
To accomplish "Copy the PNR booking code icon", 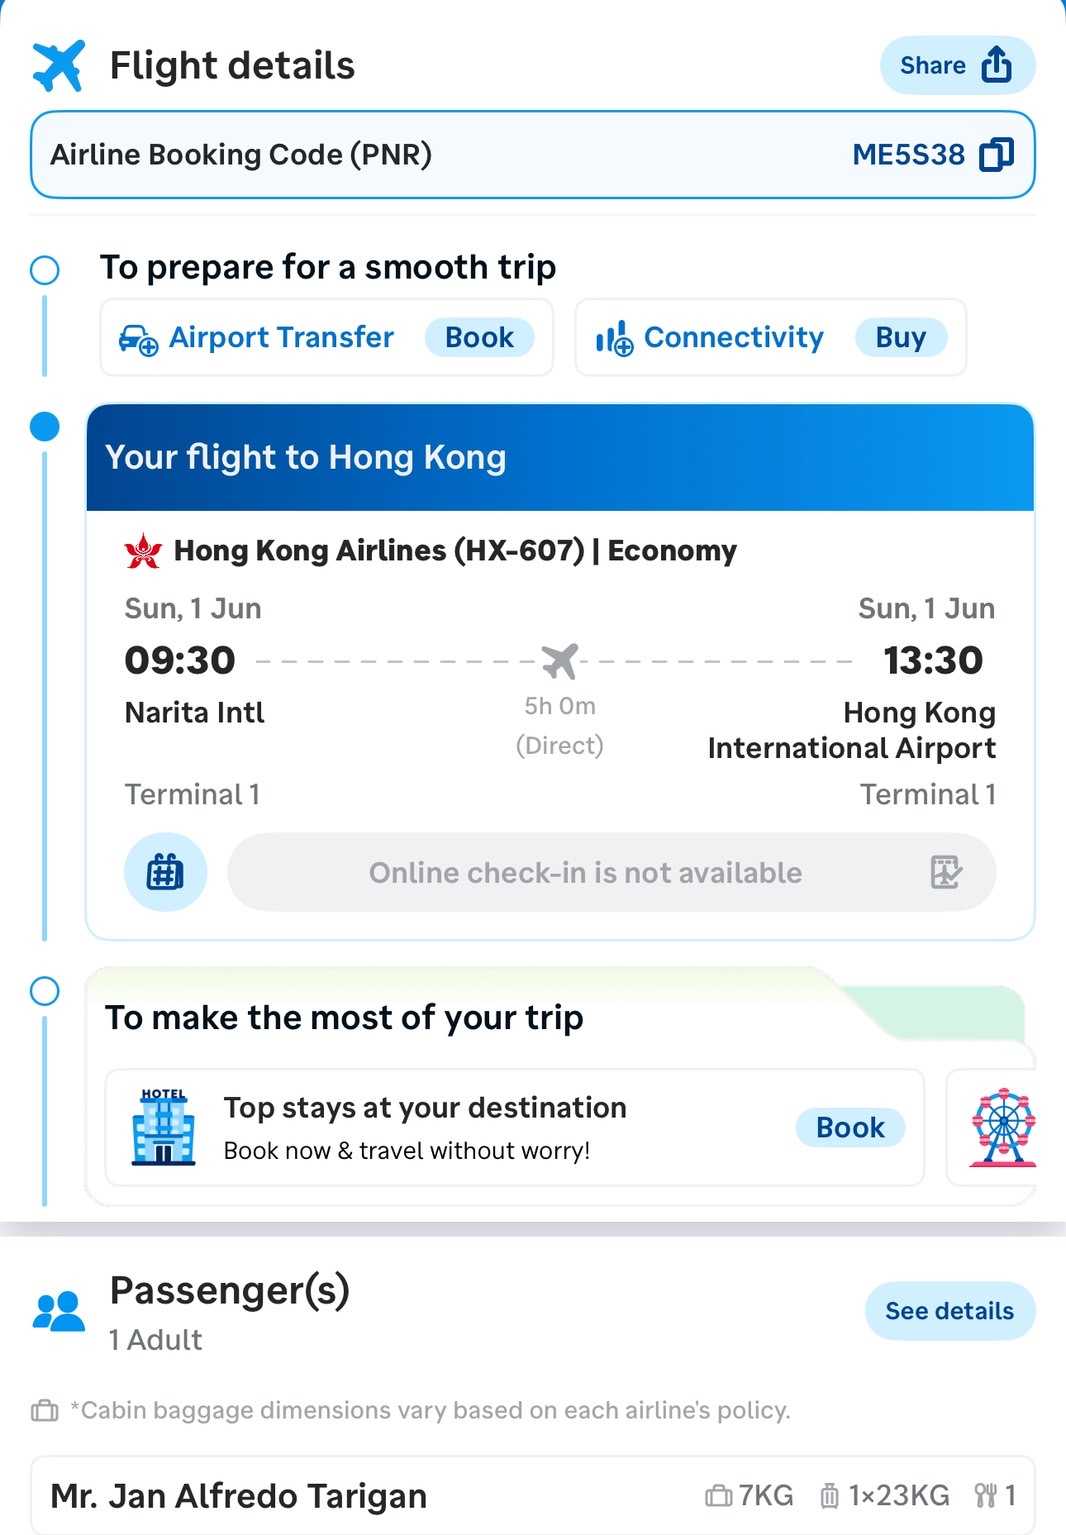I will click(996, 155).
